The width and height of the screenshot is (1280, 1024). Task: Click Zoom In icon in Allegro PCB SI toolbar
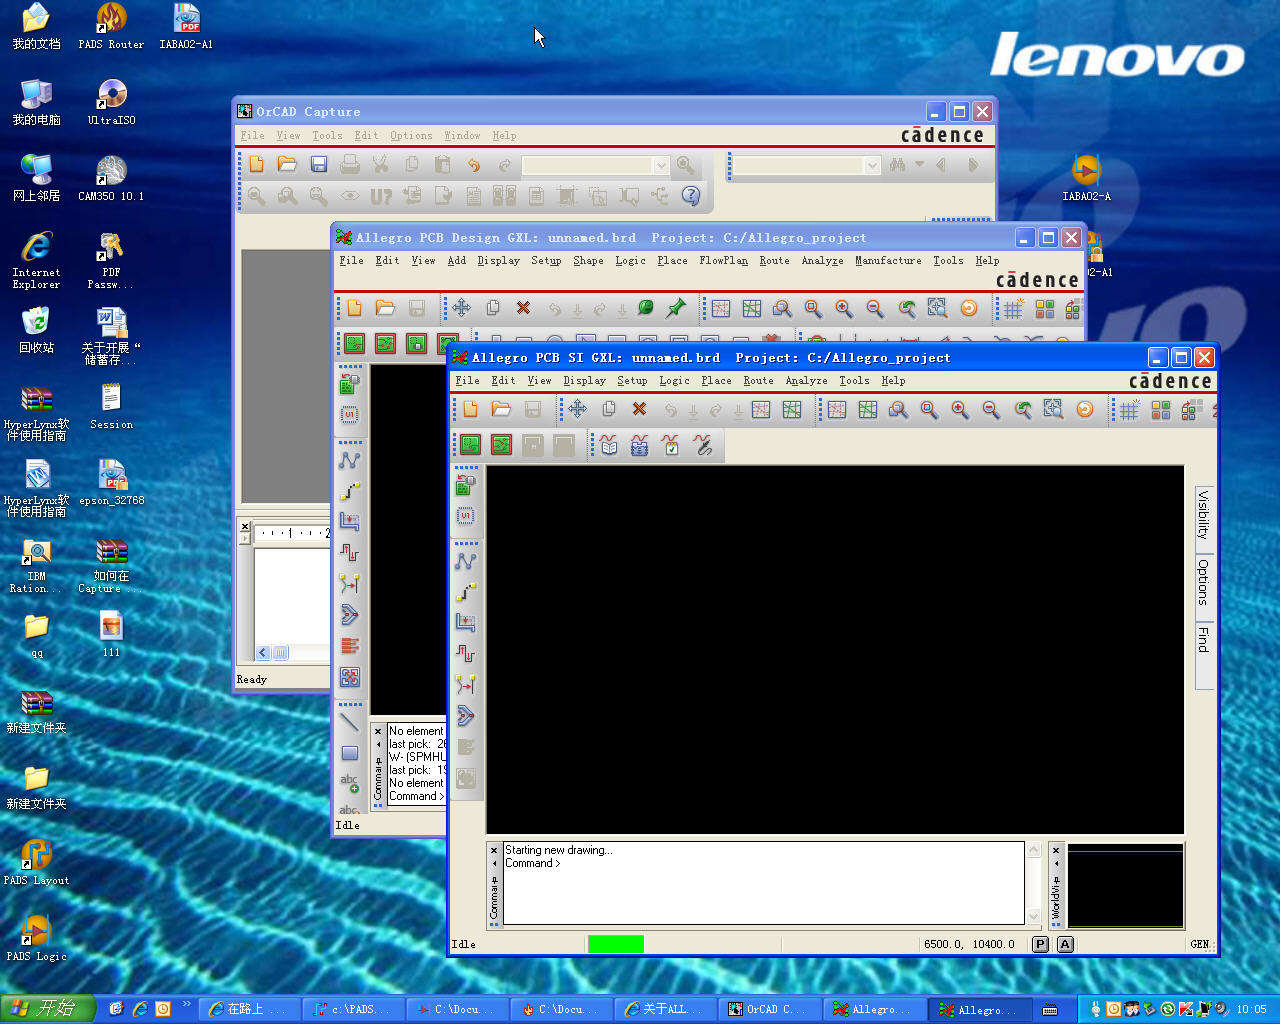coord(960,409)
